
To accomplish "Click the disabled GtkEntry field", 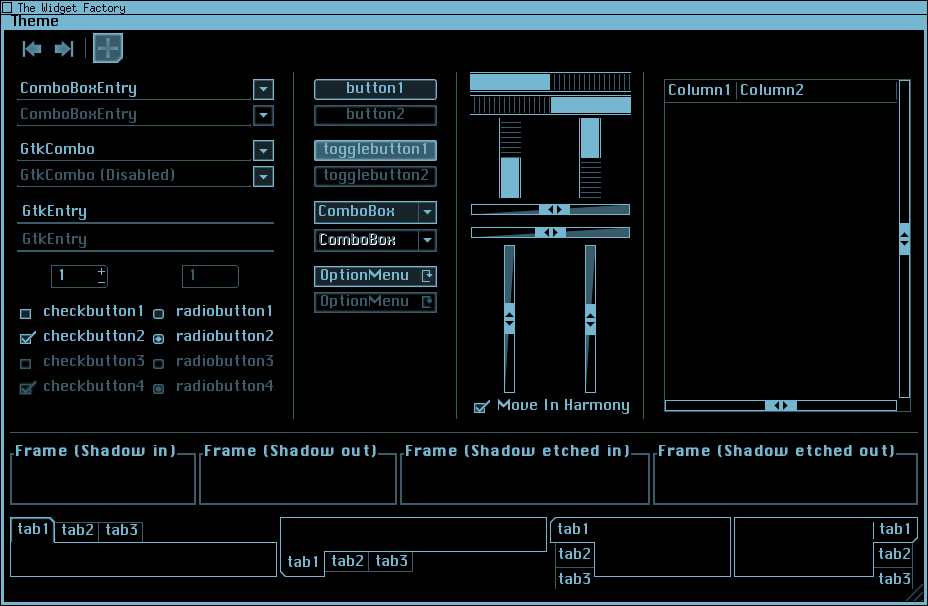I will 146,240.
